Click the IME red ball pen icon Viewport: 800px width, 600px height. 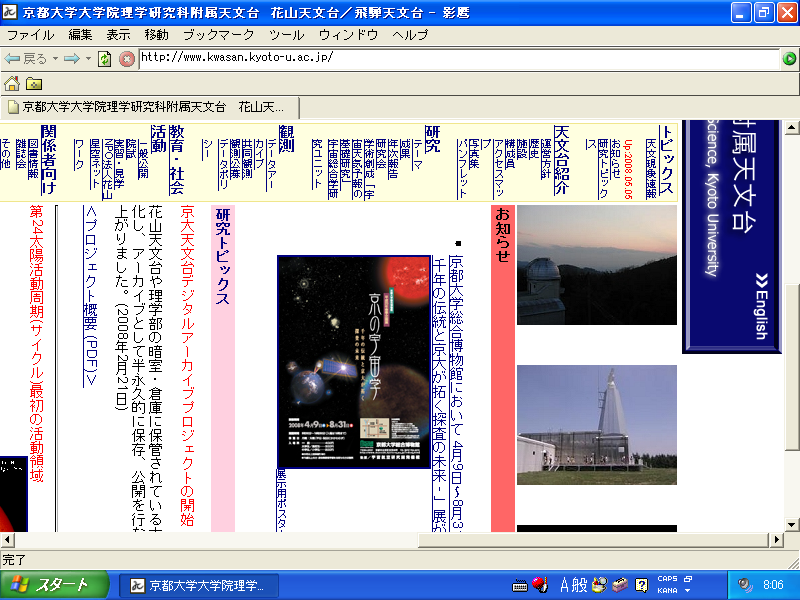540,585
